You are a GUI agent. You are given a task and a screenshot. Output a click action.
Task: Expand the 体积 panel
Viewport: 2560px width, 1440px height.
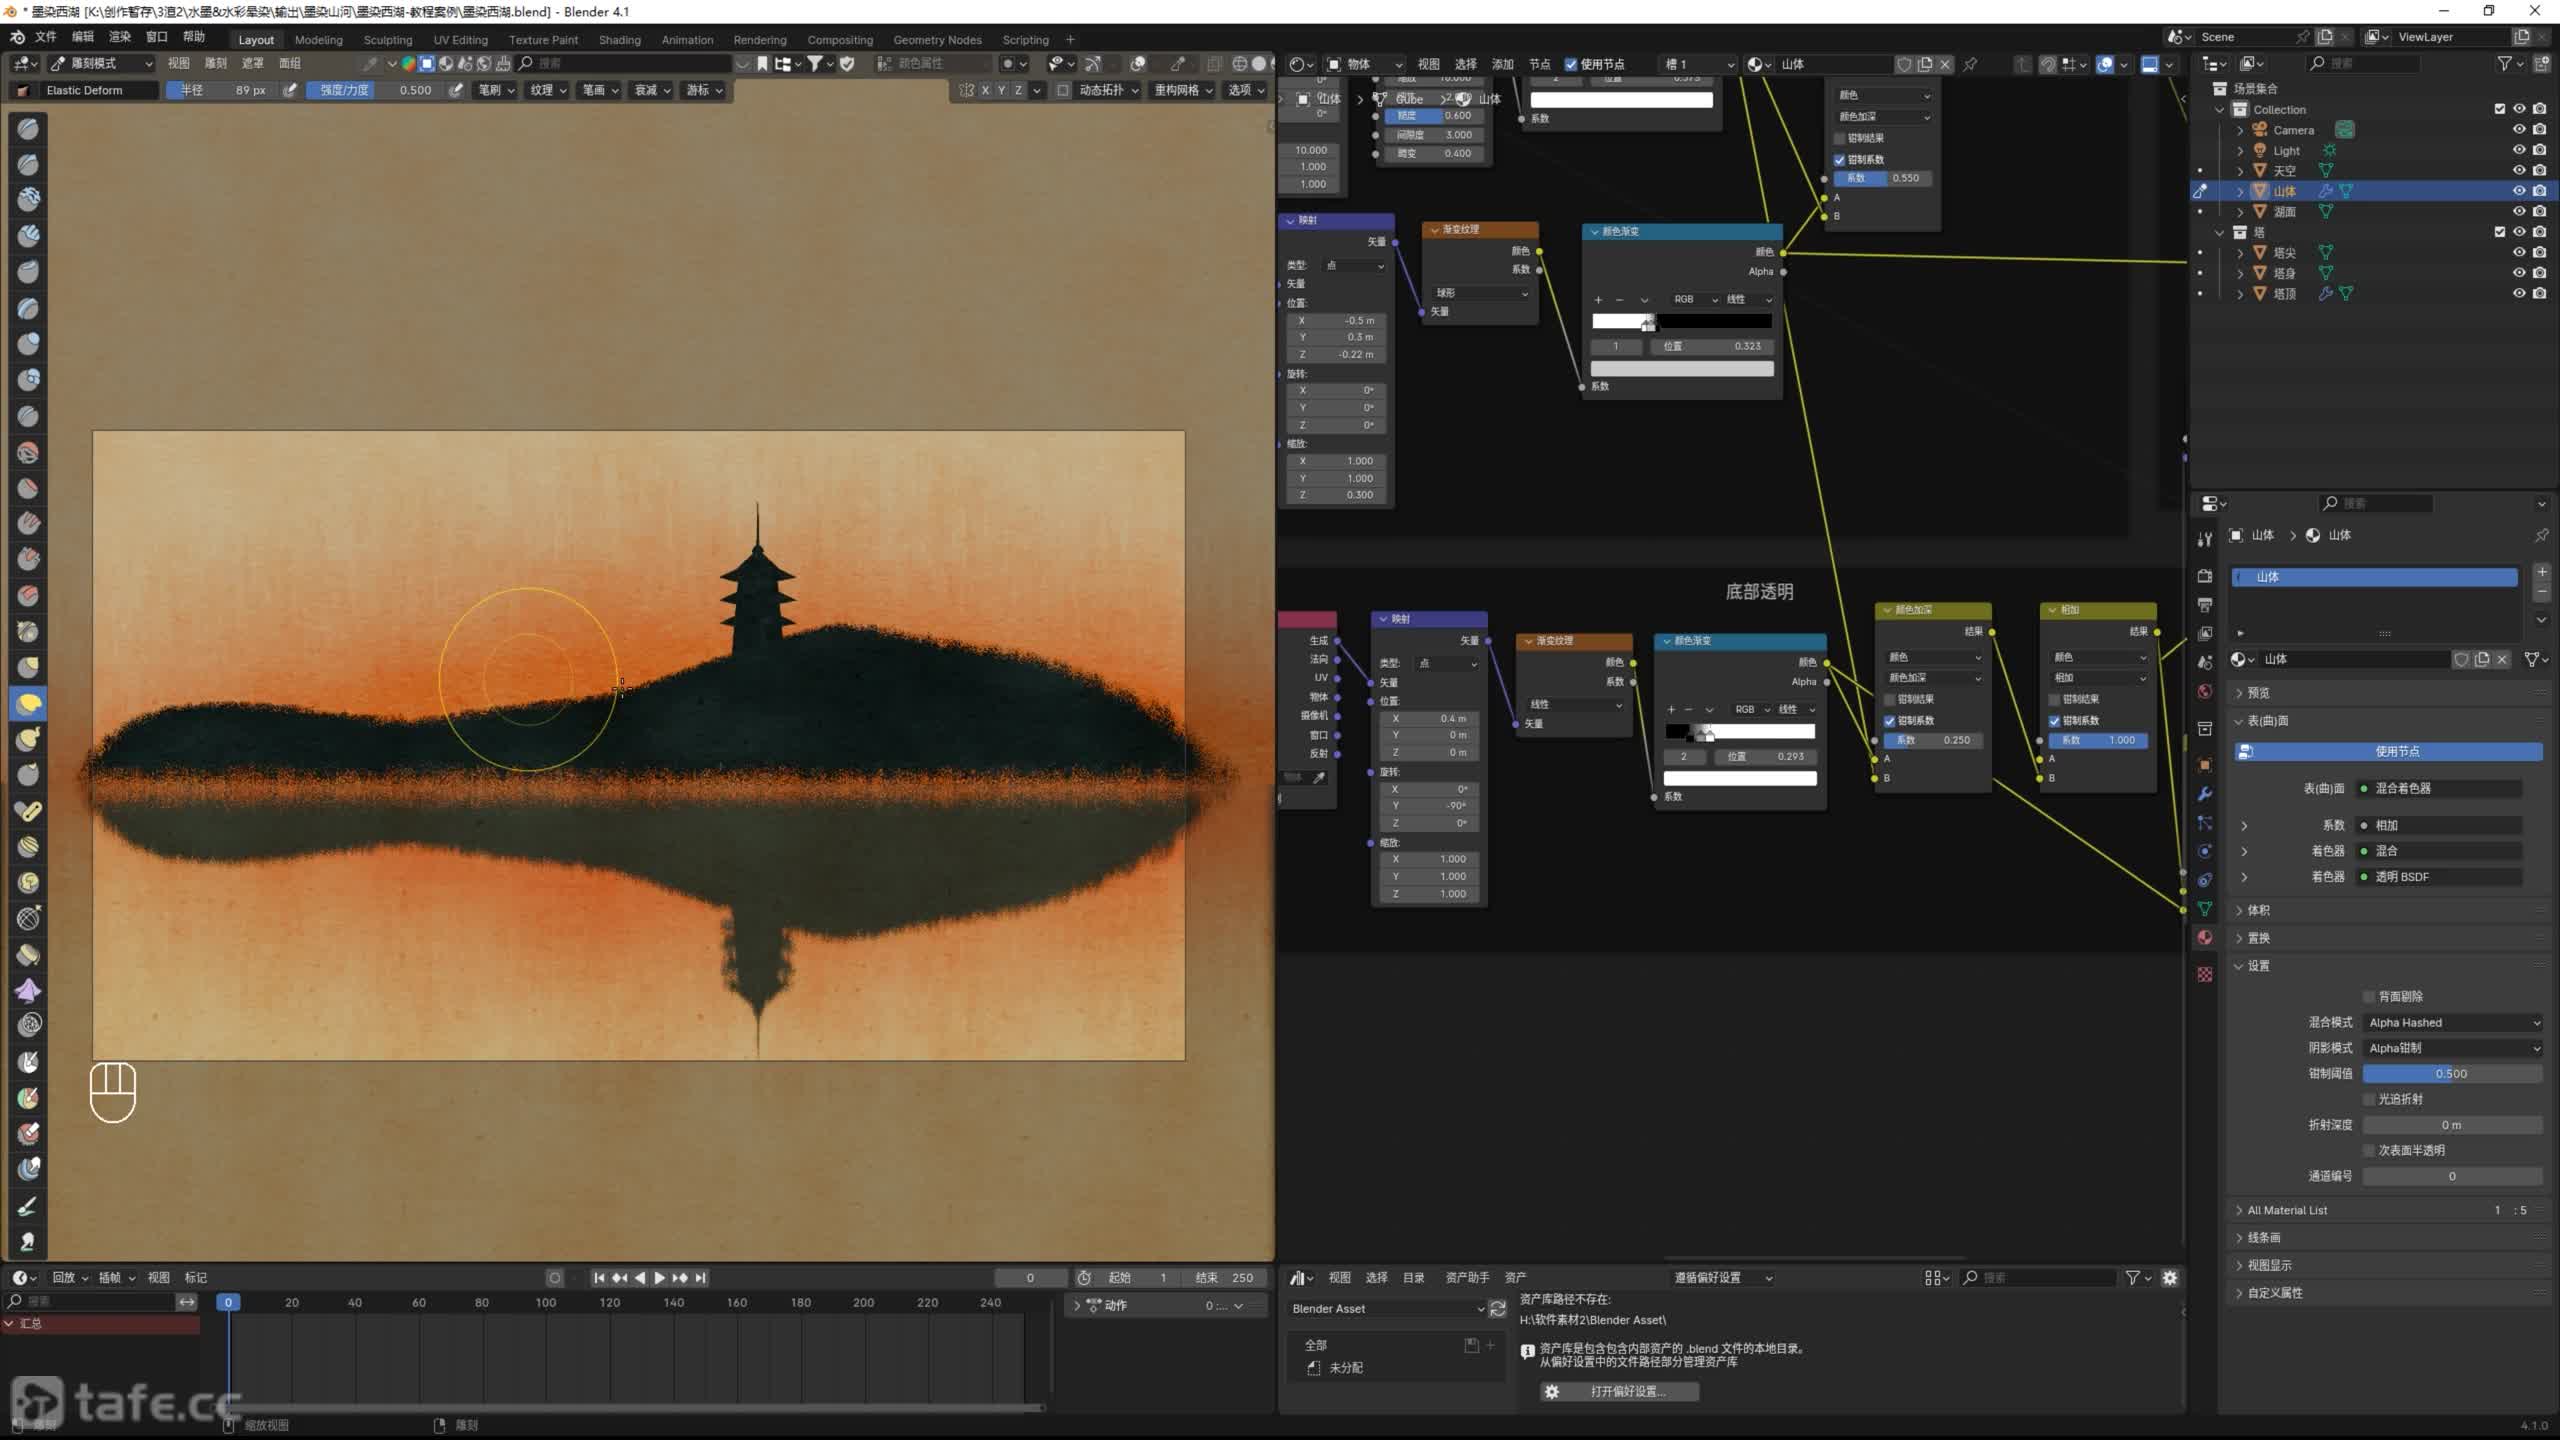(x=2258, y=911)
